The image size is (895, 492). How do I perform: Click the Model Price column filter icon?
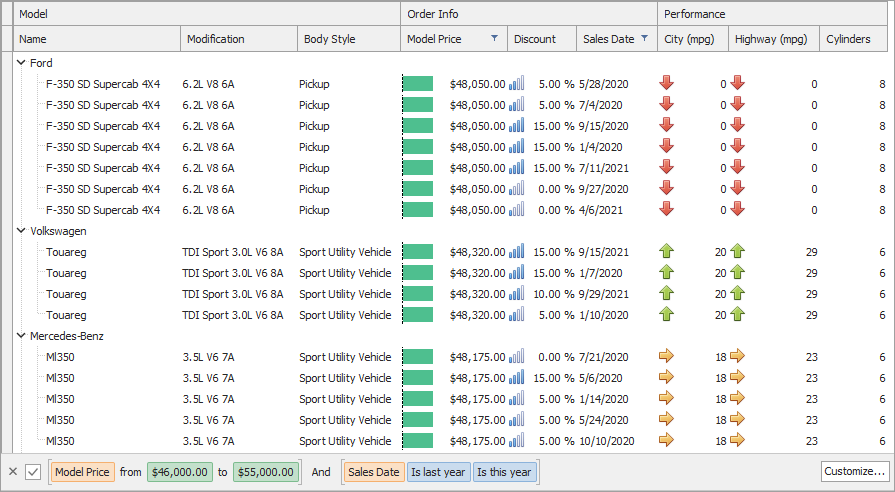(494, 39)
